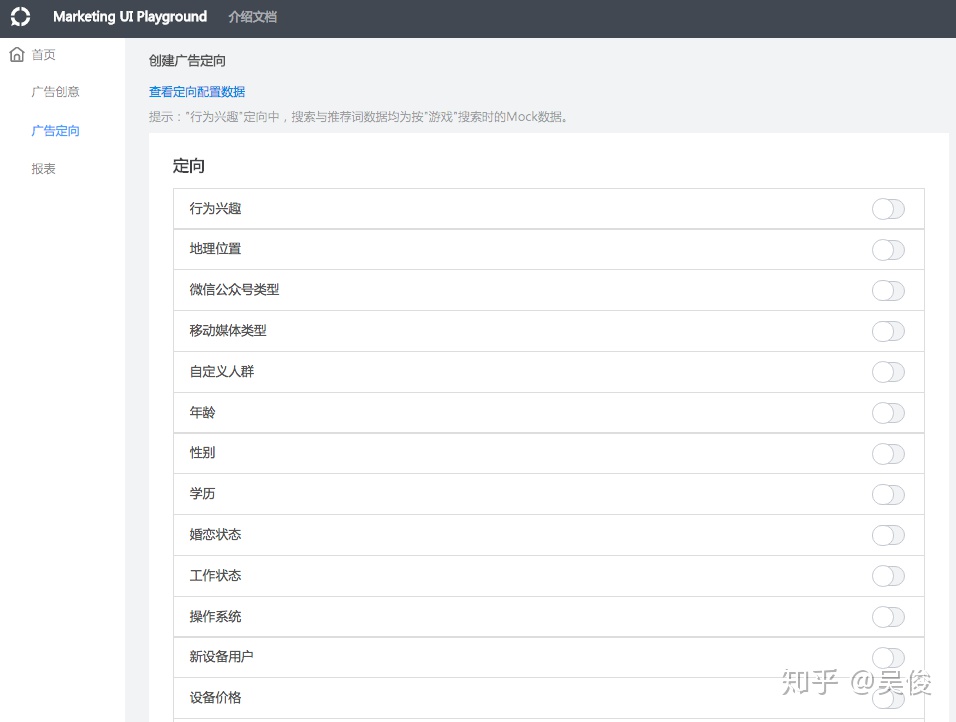Click the Marketing UI Playground logo icon
Image resolution: width=956 pixels, height=722 pixels.
point(20,16)
